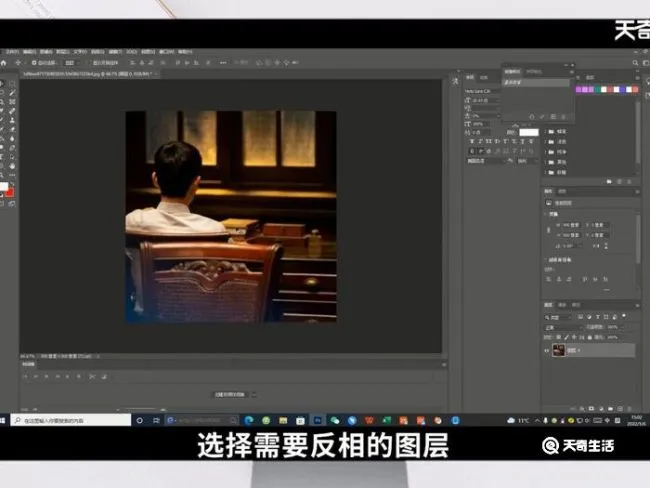Open the 3D menu in menu bar
This screenshot has width=650, height=488.
click(x=131, y=52)
